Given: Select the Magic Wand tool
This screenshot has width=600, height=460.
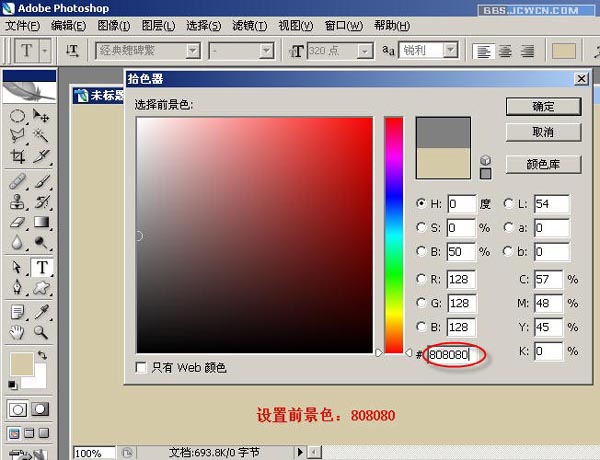Looking at the screenshot, I should (x=42, y=135).
